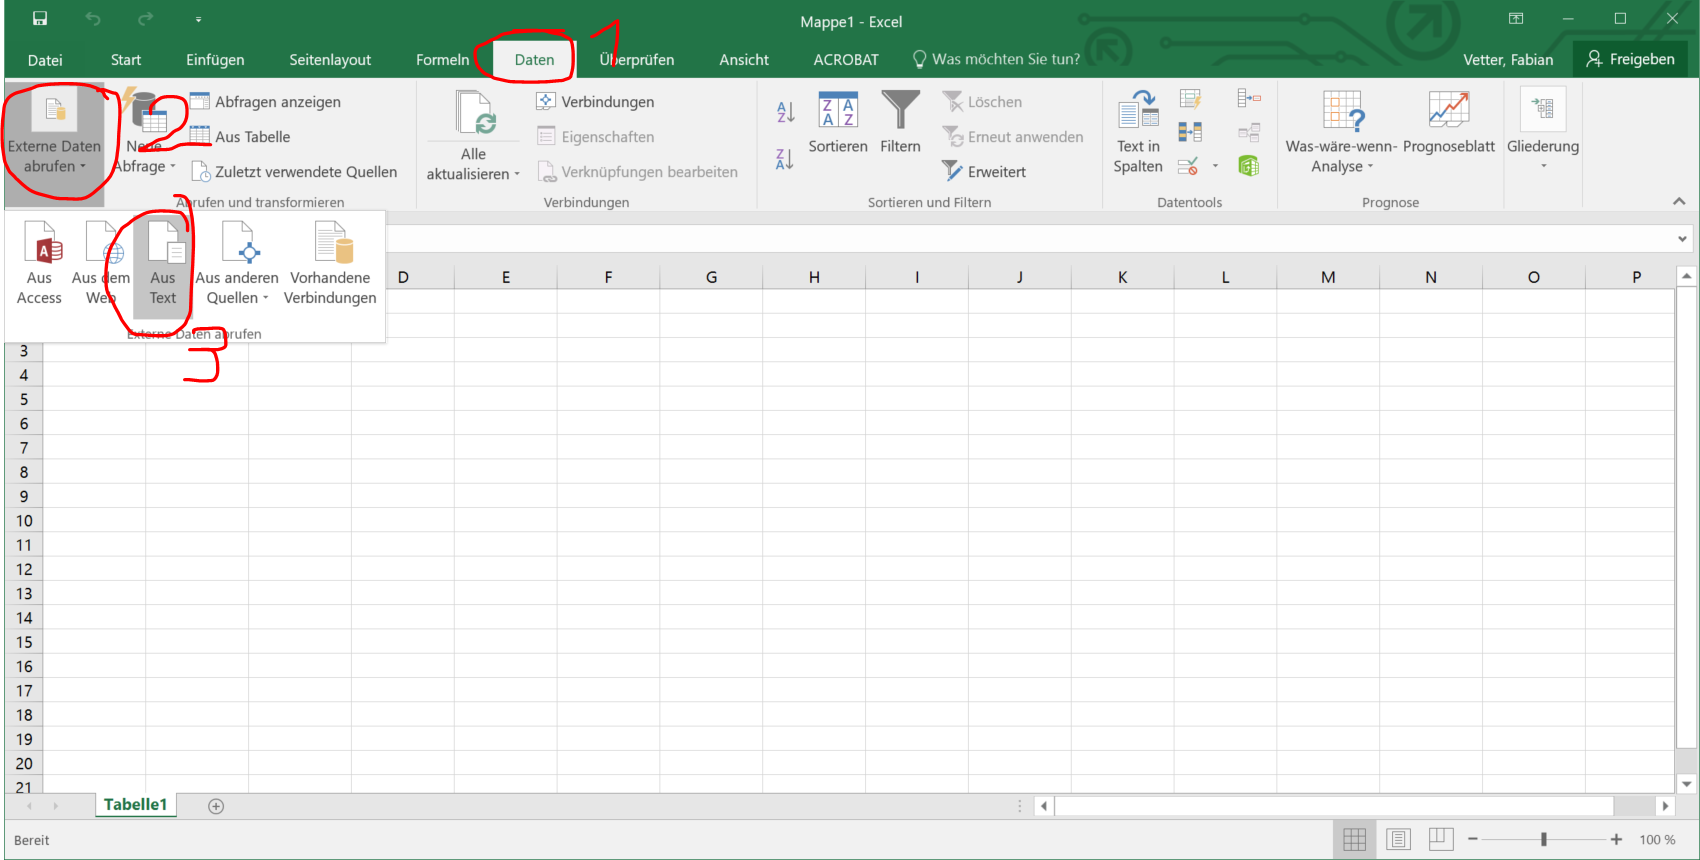
Task: Collapse the ribbon with chevron
Action: [1679, 201]
